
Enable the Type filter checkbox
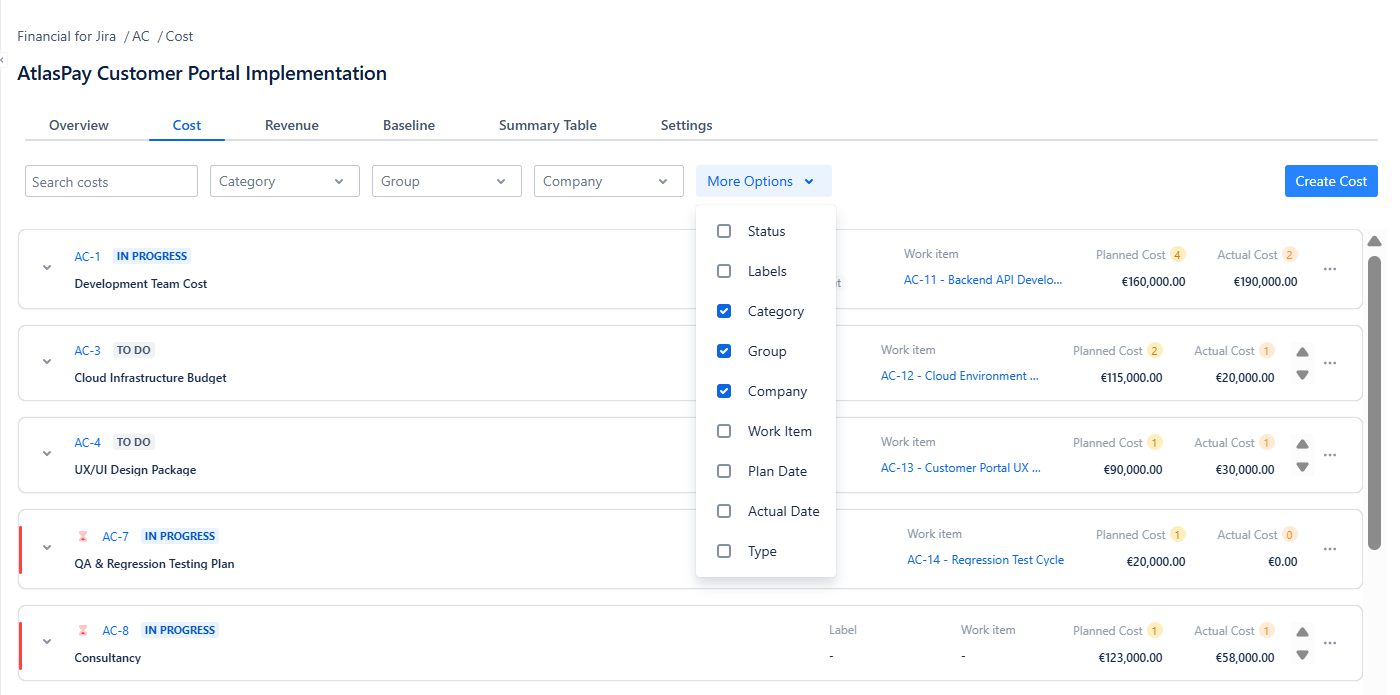pos(724,551)
